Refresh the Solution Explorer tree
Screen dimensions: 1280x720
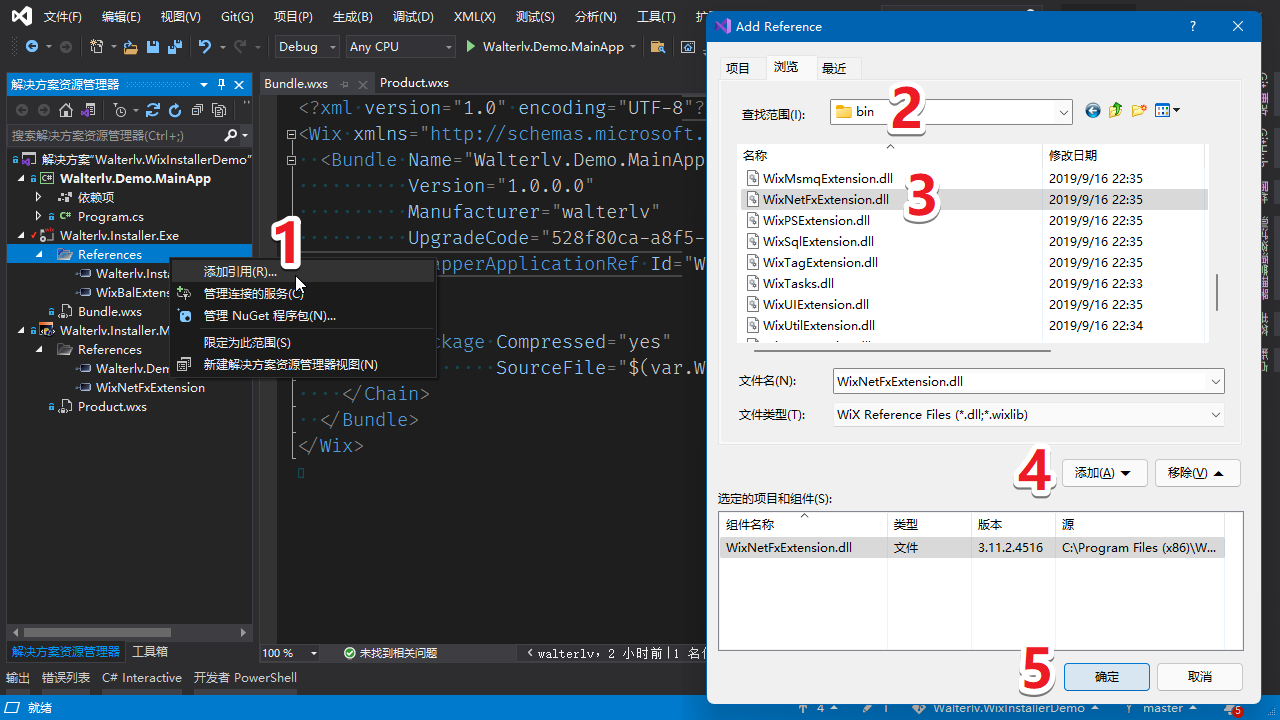(175, 110)
